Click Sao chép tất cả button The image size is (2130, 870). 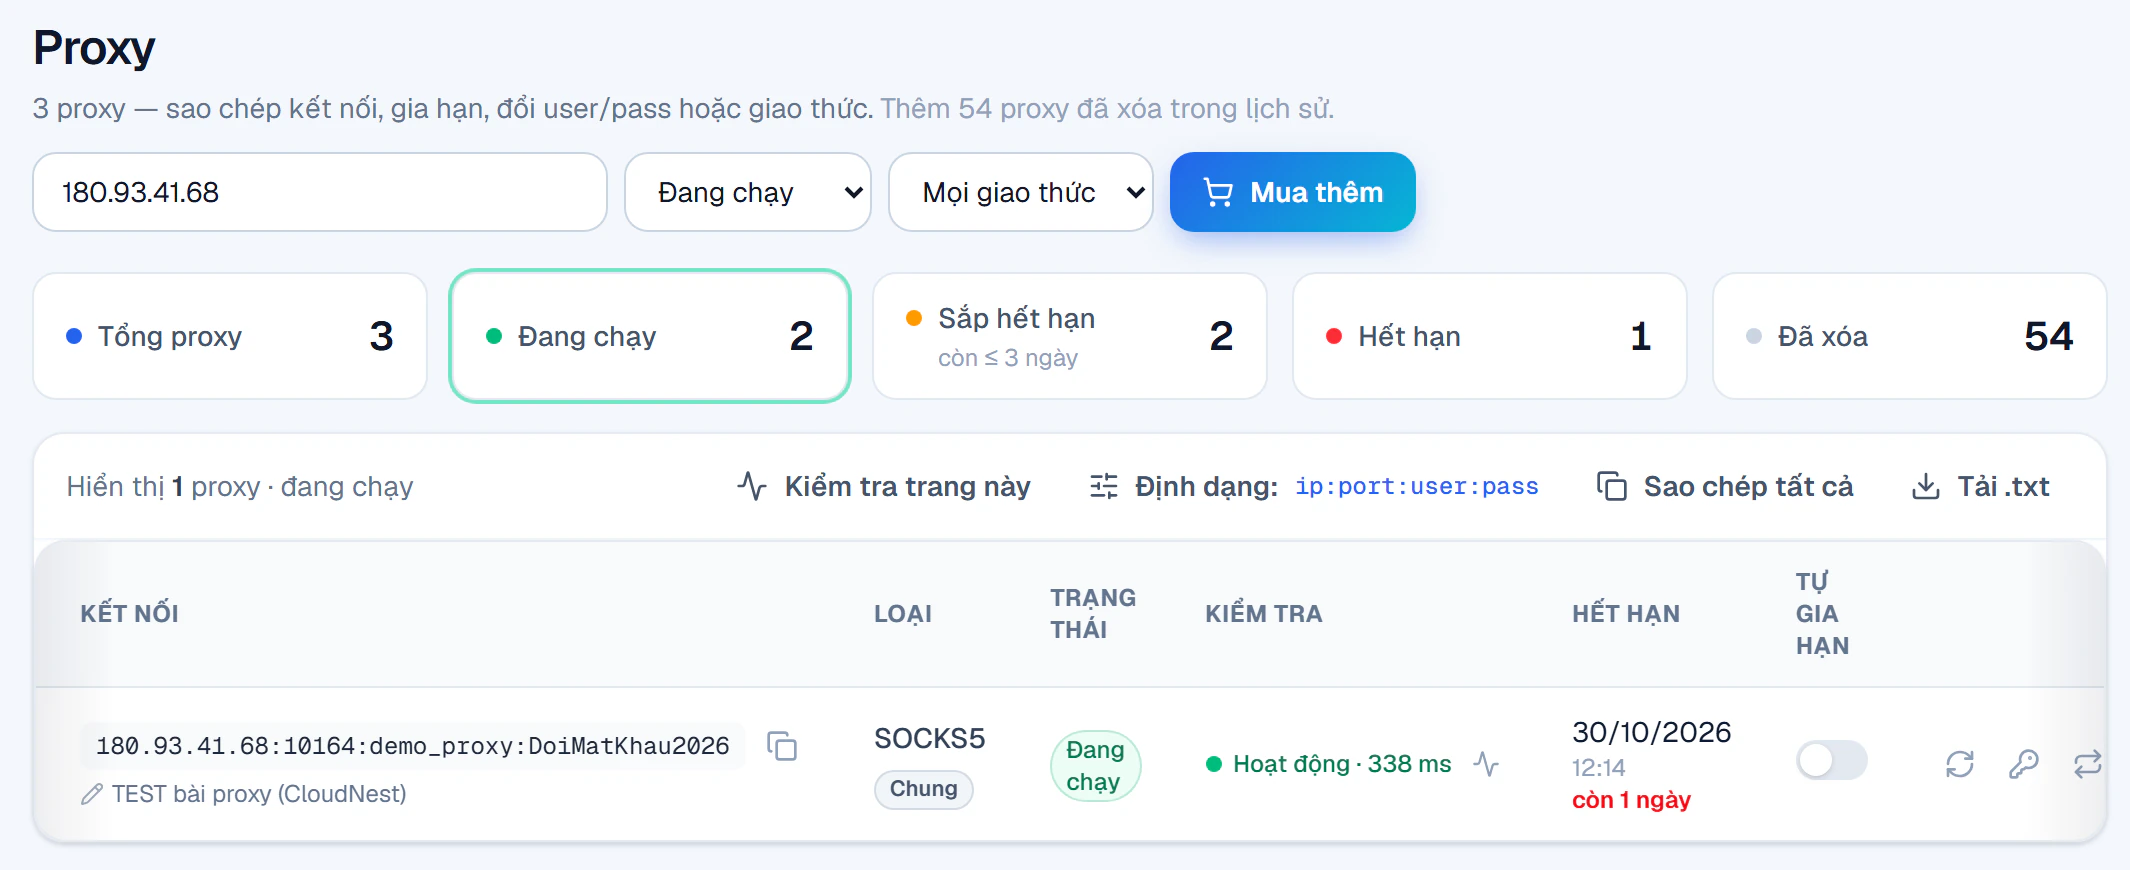coord(1725,486)
